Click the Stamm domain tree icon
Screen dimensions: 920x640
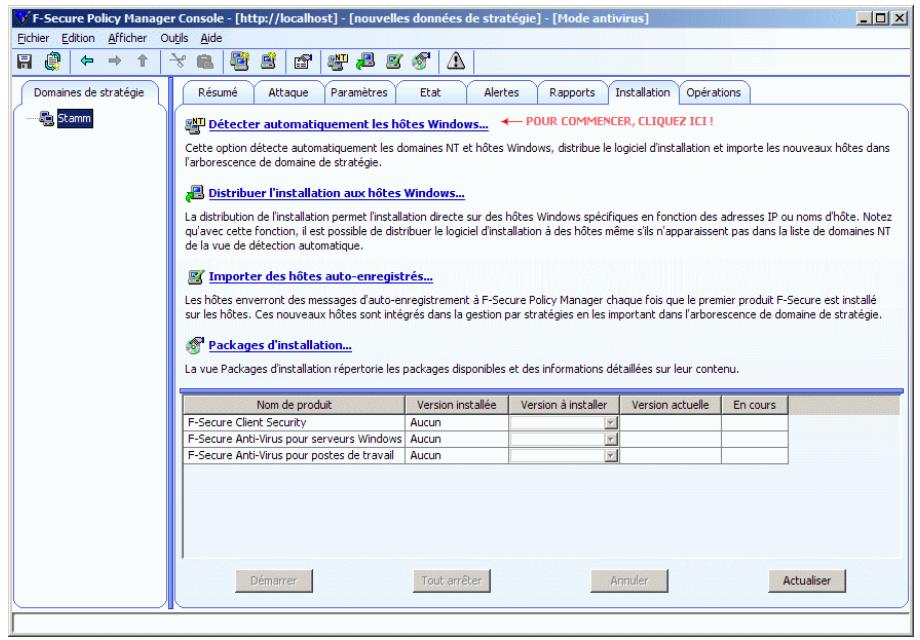(x=47, y=118)
